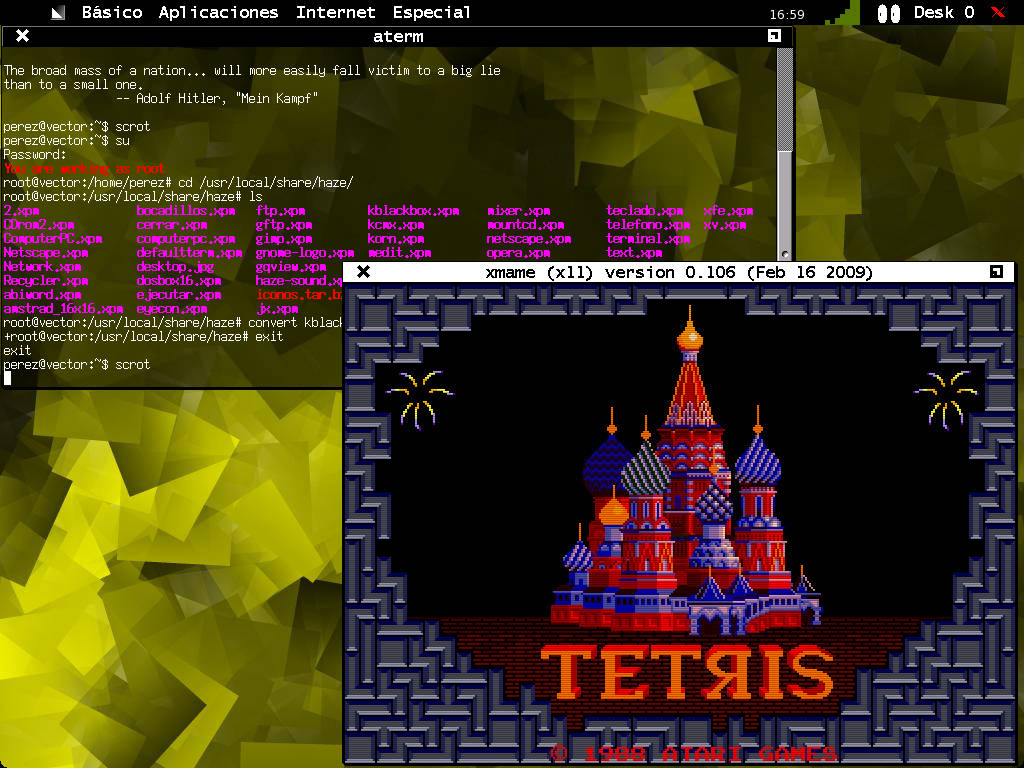Open the Internet menu
This screenshot has width=1024, height=768.
(335, 12)
